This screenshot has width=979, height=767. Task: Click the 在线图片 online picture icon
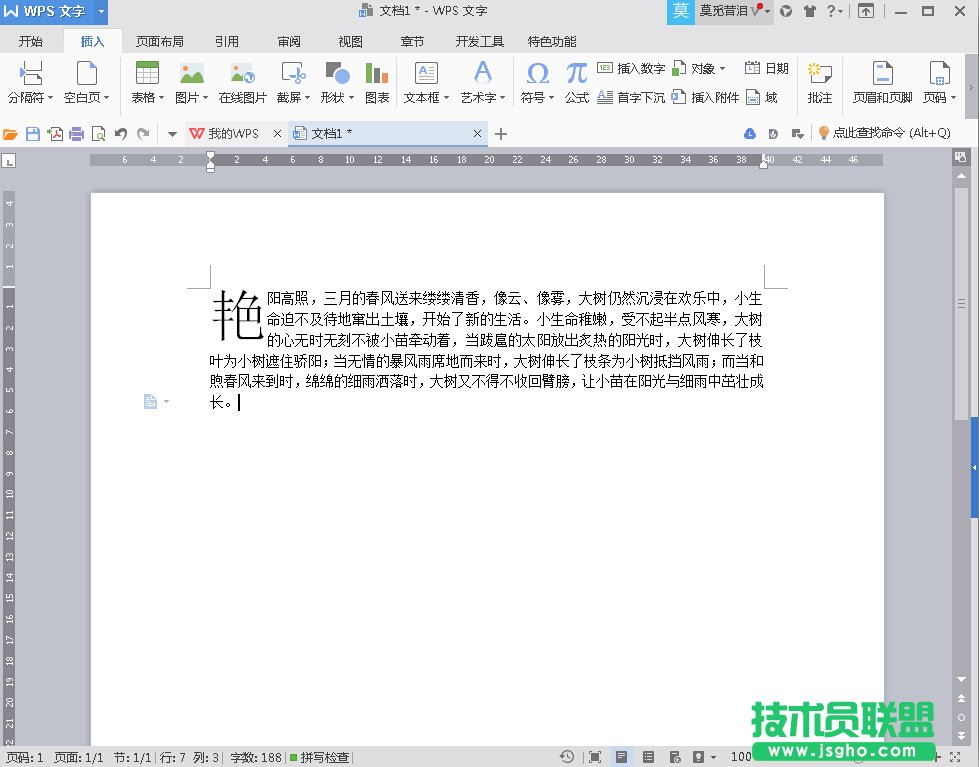tap(242, 82)
